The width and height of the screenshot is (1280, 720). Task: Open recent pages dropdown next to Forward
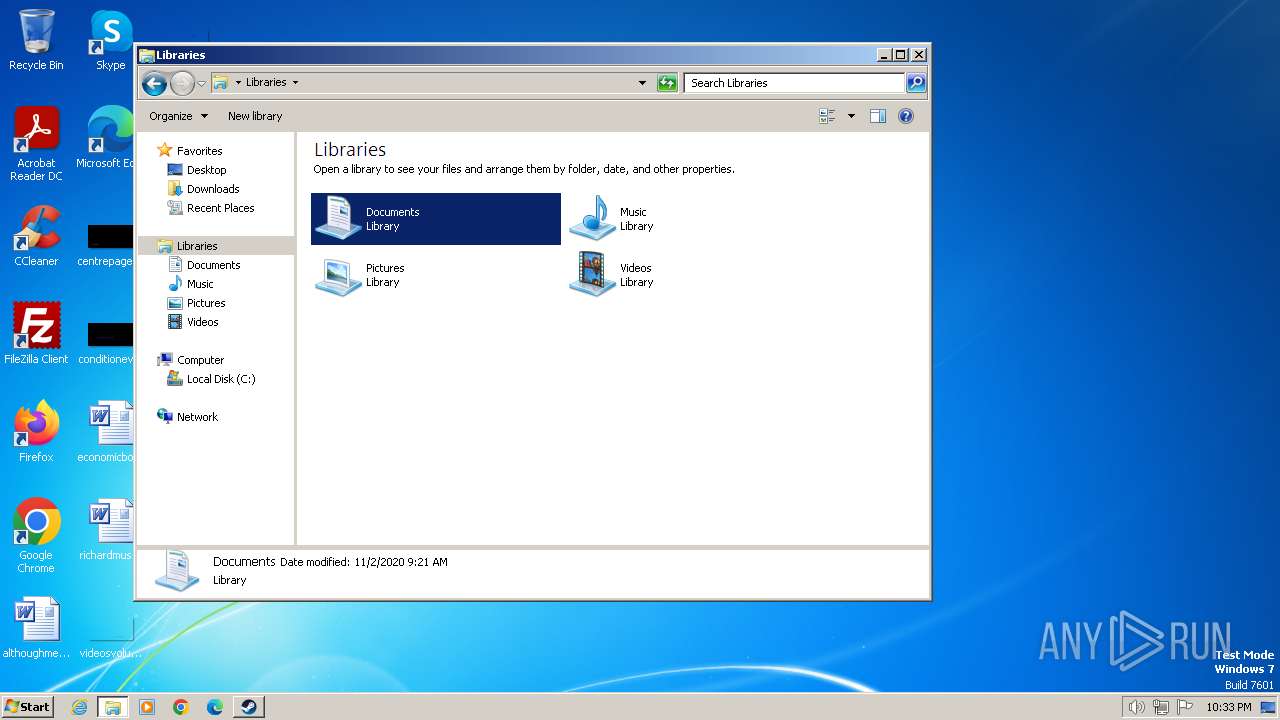click(x=201, y=83)
